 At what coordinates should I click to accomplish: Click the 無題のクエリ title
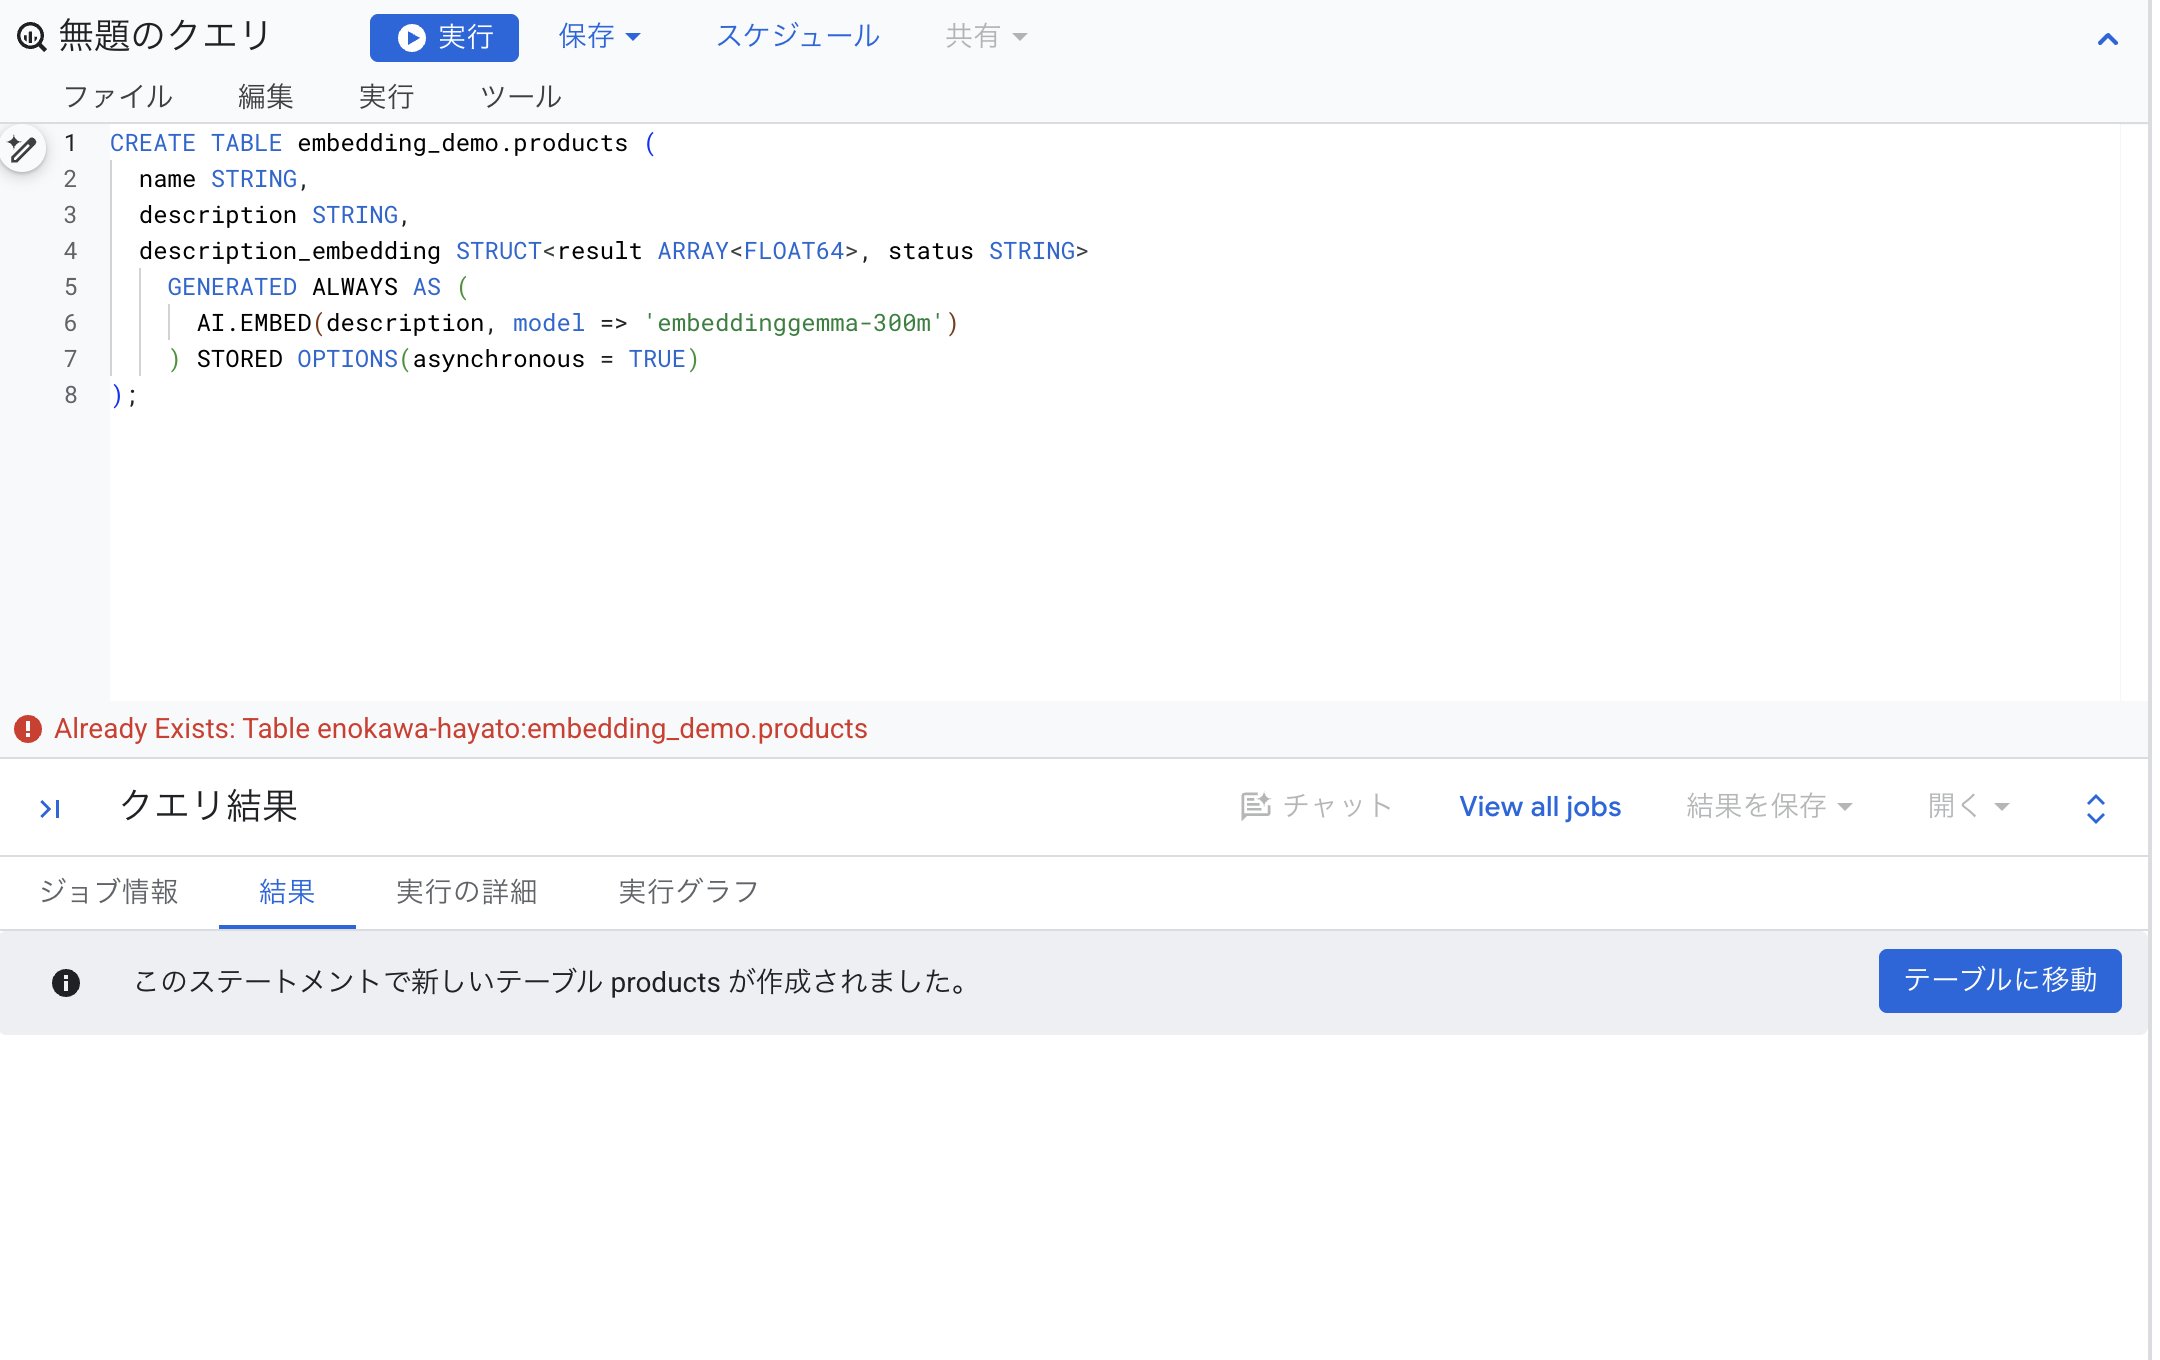(165, 36)
